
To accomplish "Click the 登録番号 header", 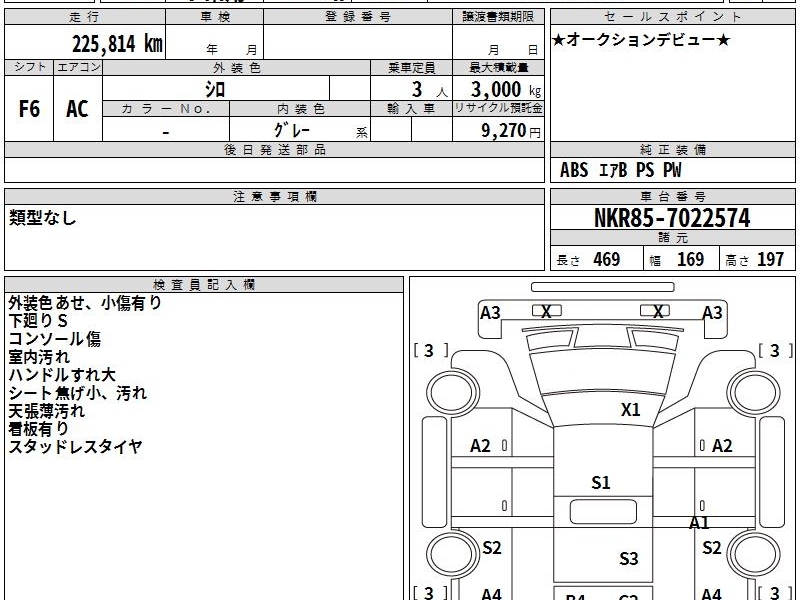I will [358, 17].
